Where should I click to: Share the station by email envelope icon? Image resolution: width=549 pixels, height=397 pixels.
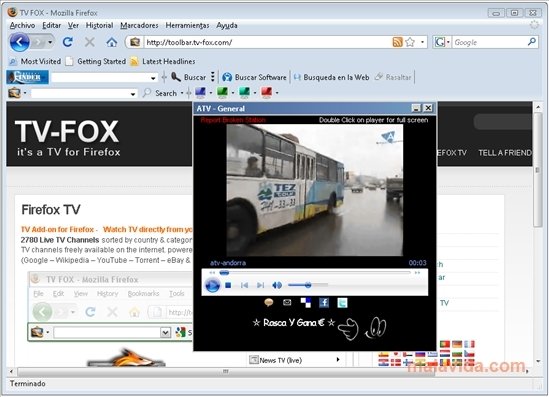click(287, 302)
